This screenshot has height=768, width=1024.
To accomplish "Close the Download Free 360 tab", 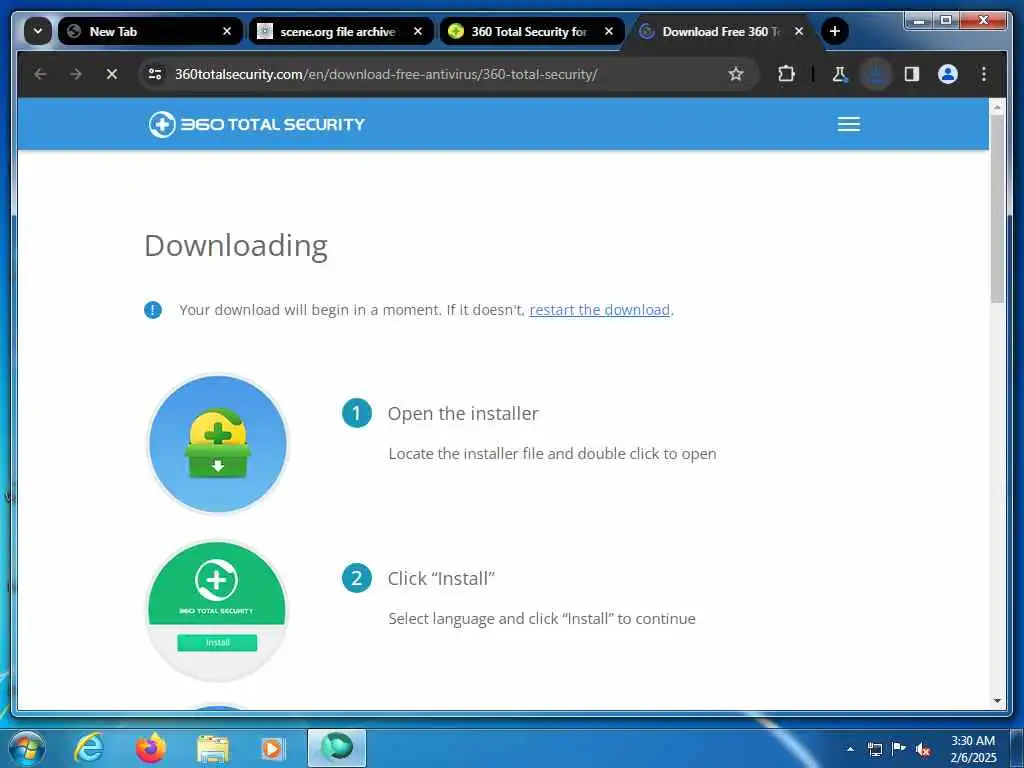I will (x=799, y=31).
